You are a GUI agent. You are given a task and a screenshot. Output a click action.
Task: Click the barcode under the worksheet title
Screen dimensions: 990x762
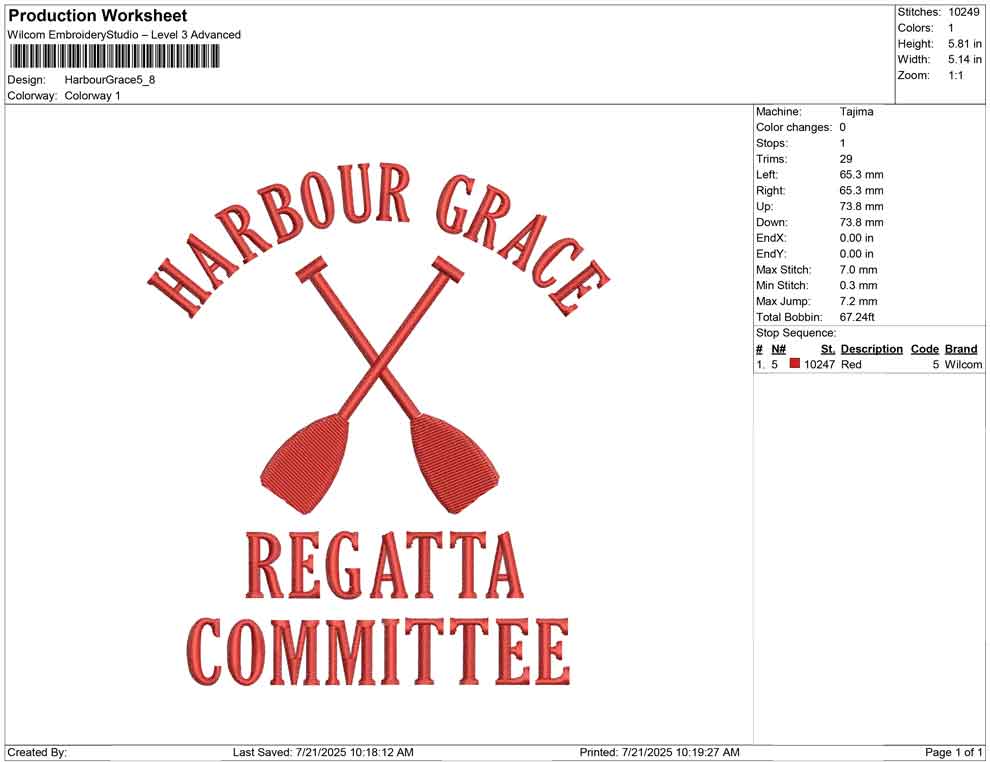point(114,57)
